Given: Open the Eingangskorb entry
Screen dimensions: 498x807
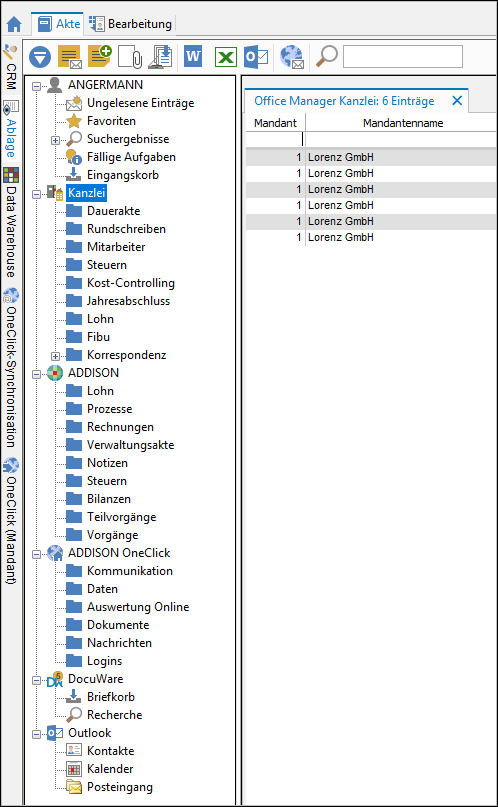Looking at the screenshot, I should [x=123, y=175].
